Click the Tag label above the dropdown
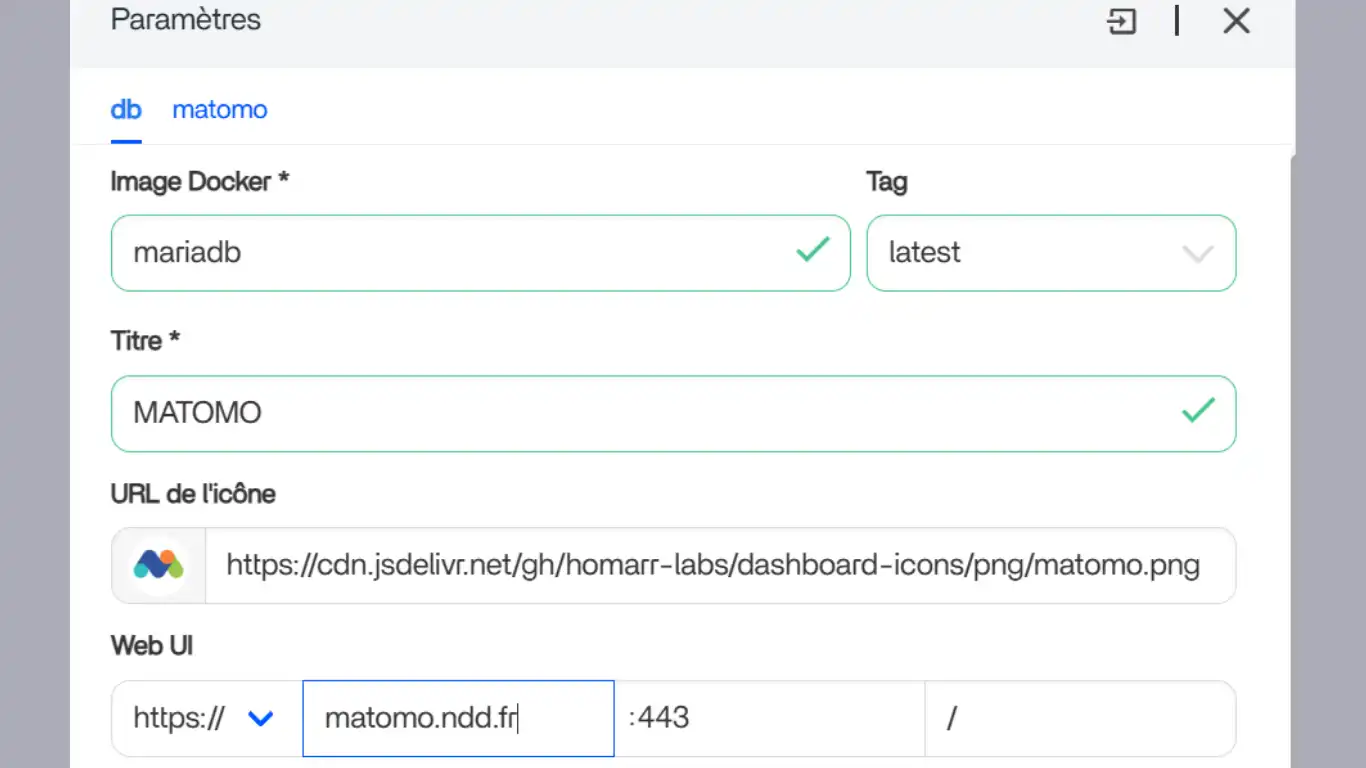Image resolution: width=1366 pixels, height=768 pixels. pos(886,181)
